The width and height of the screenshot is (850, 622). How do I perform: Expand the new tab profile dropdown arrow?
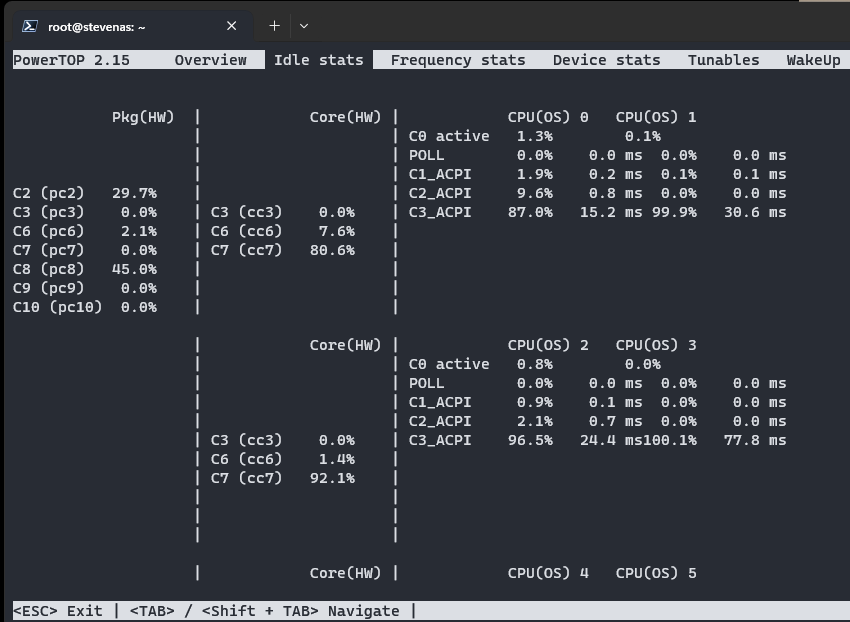point(304,25)
